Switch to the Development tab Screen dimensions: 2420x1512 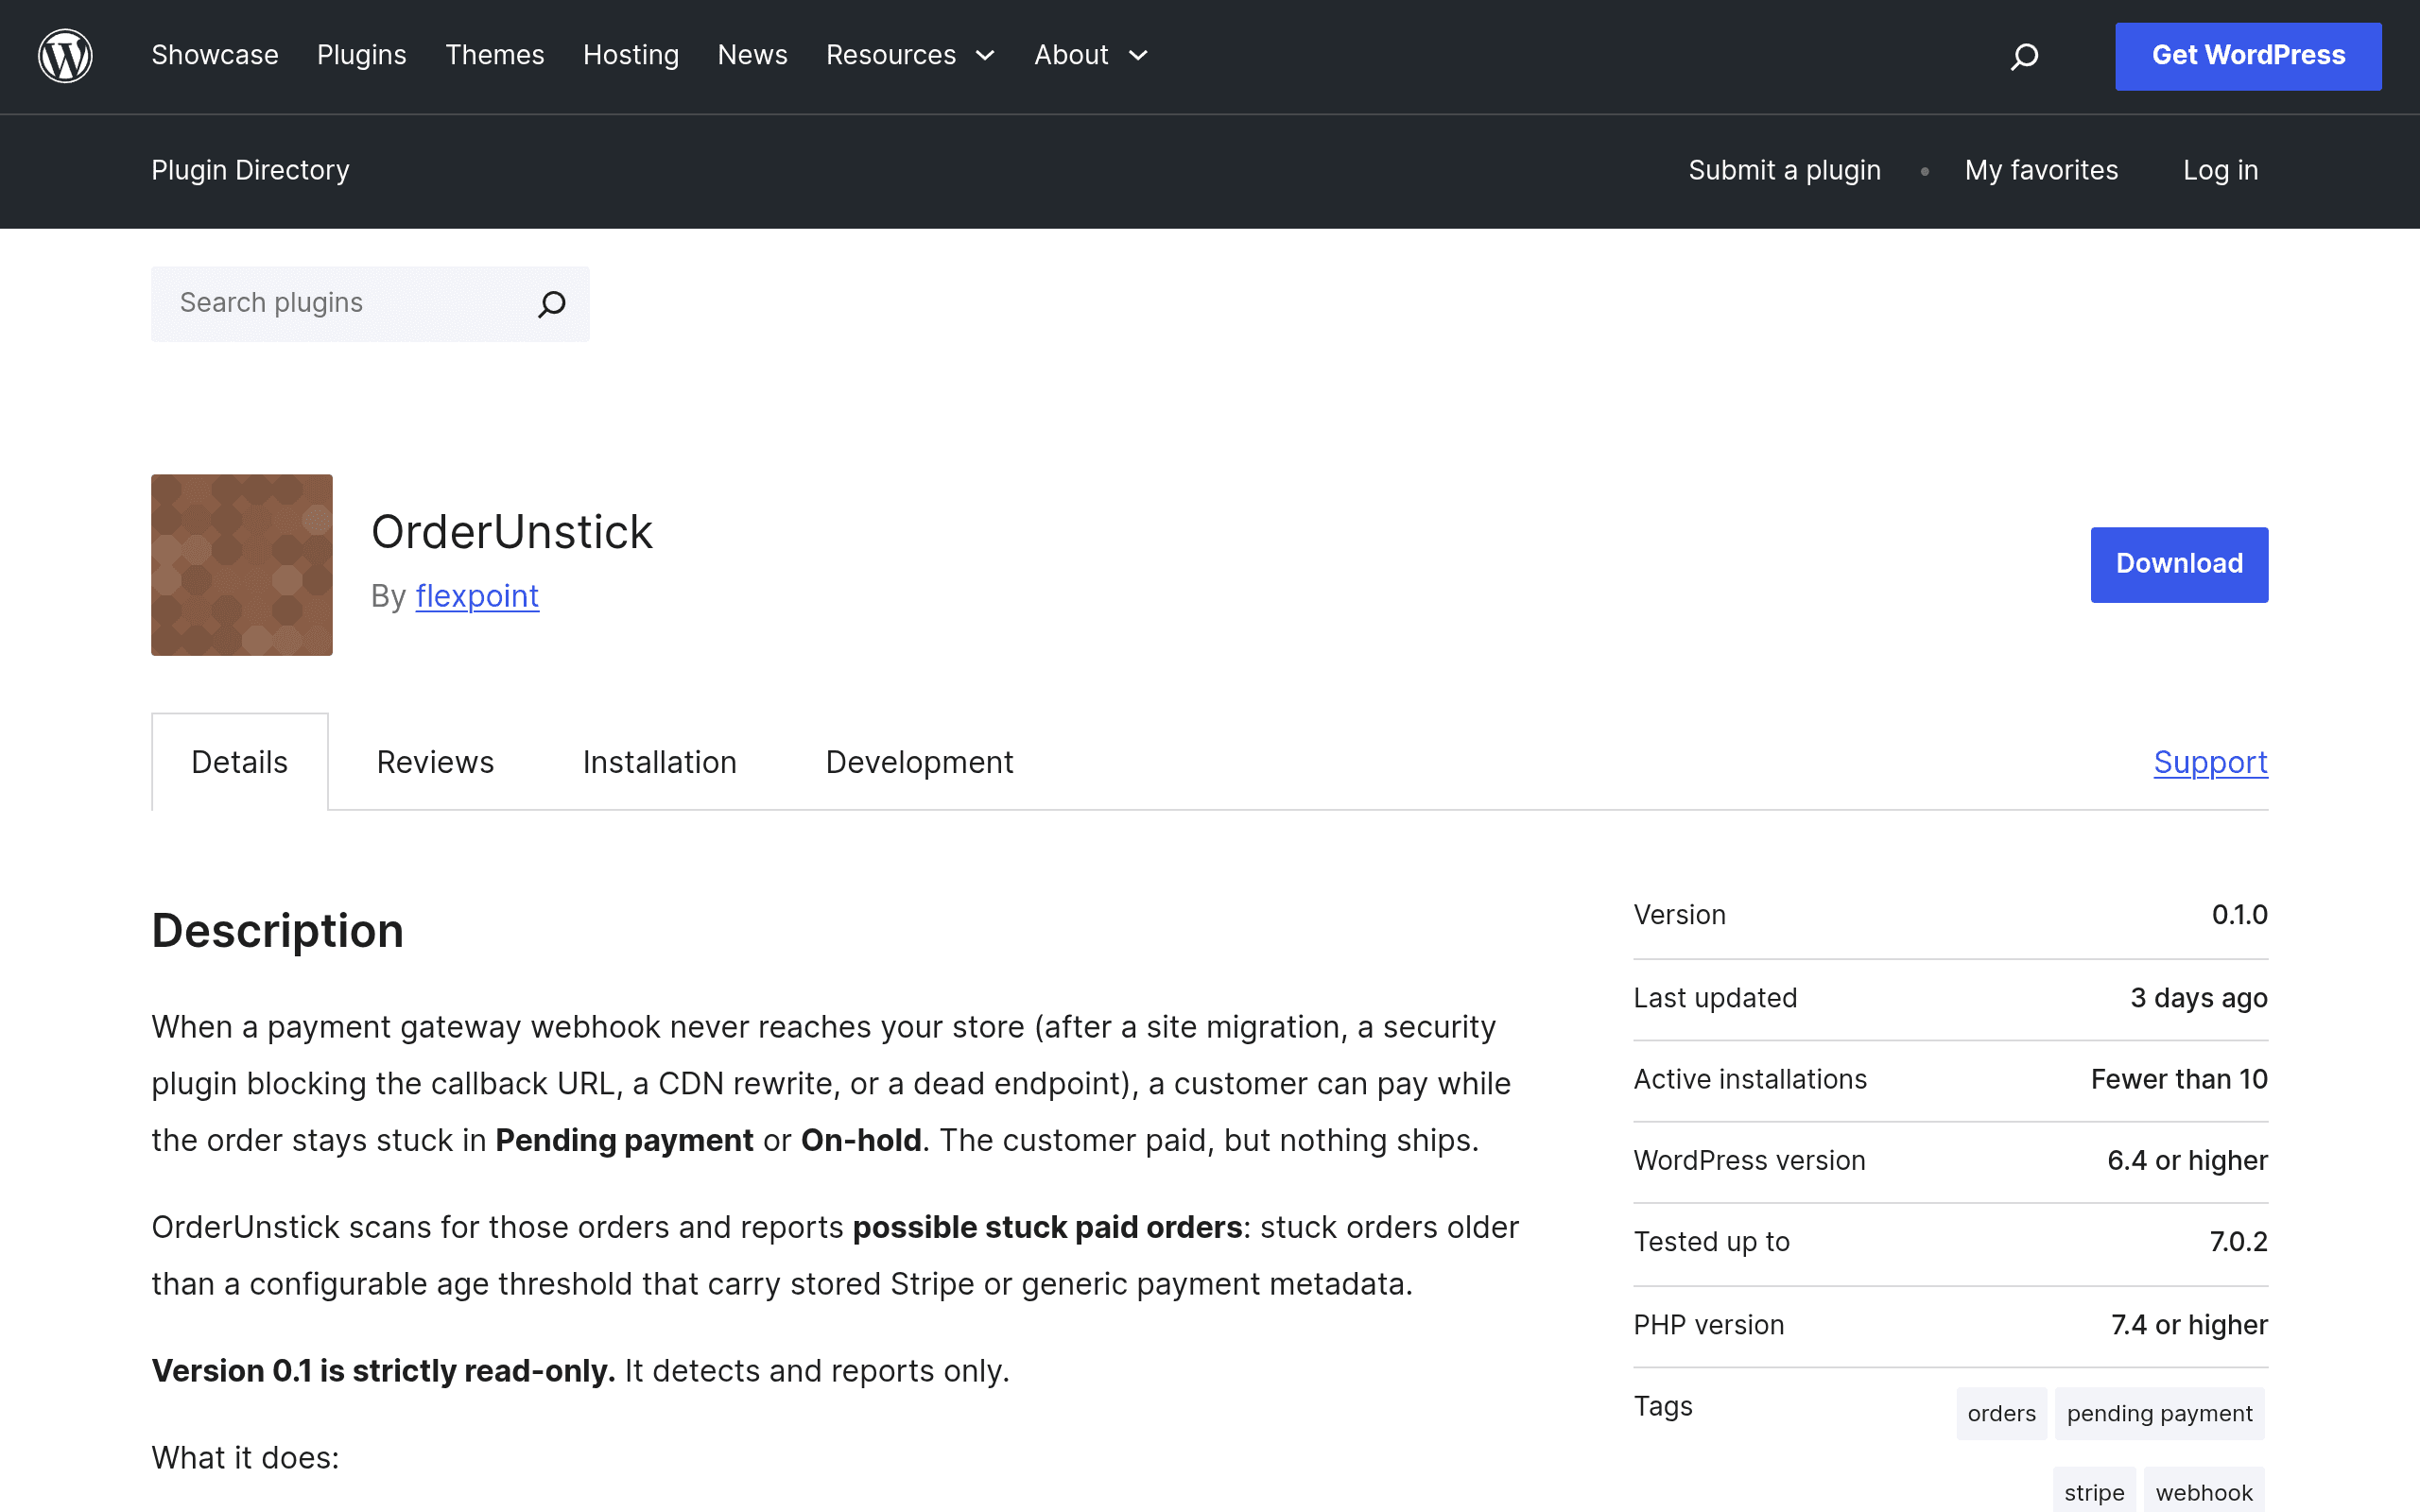(x=920, y=762)
